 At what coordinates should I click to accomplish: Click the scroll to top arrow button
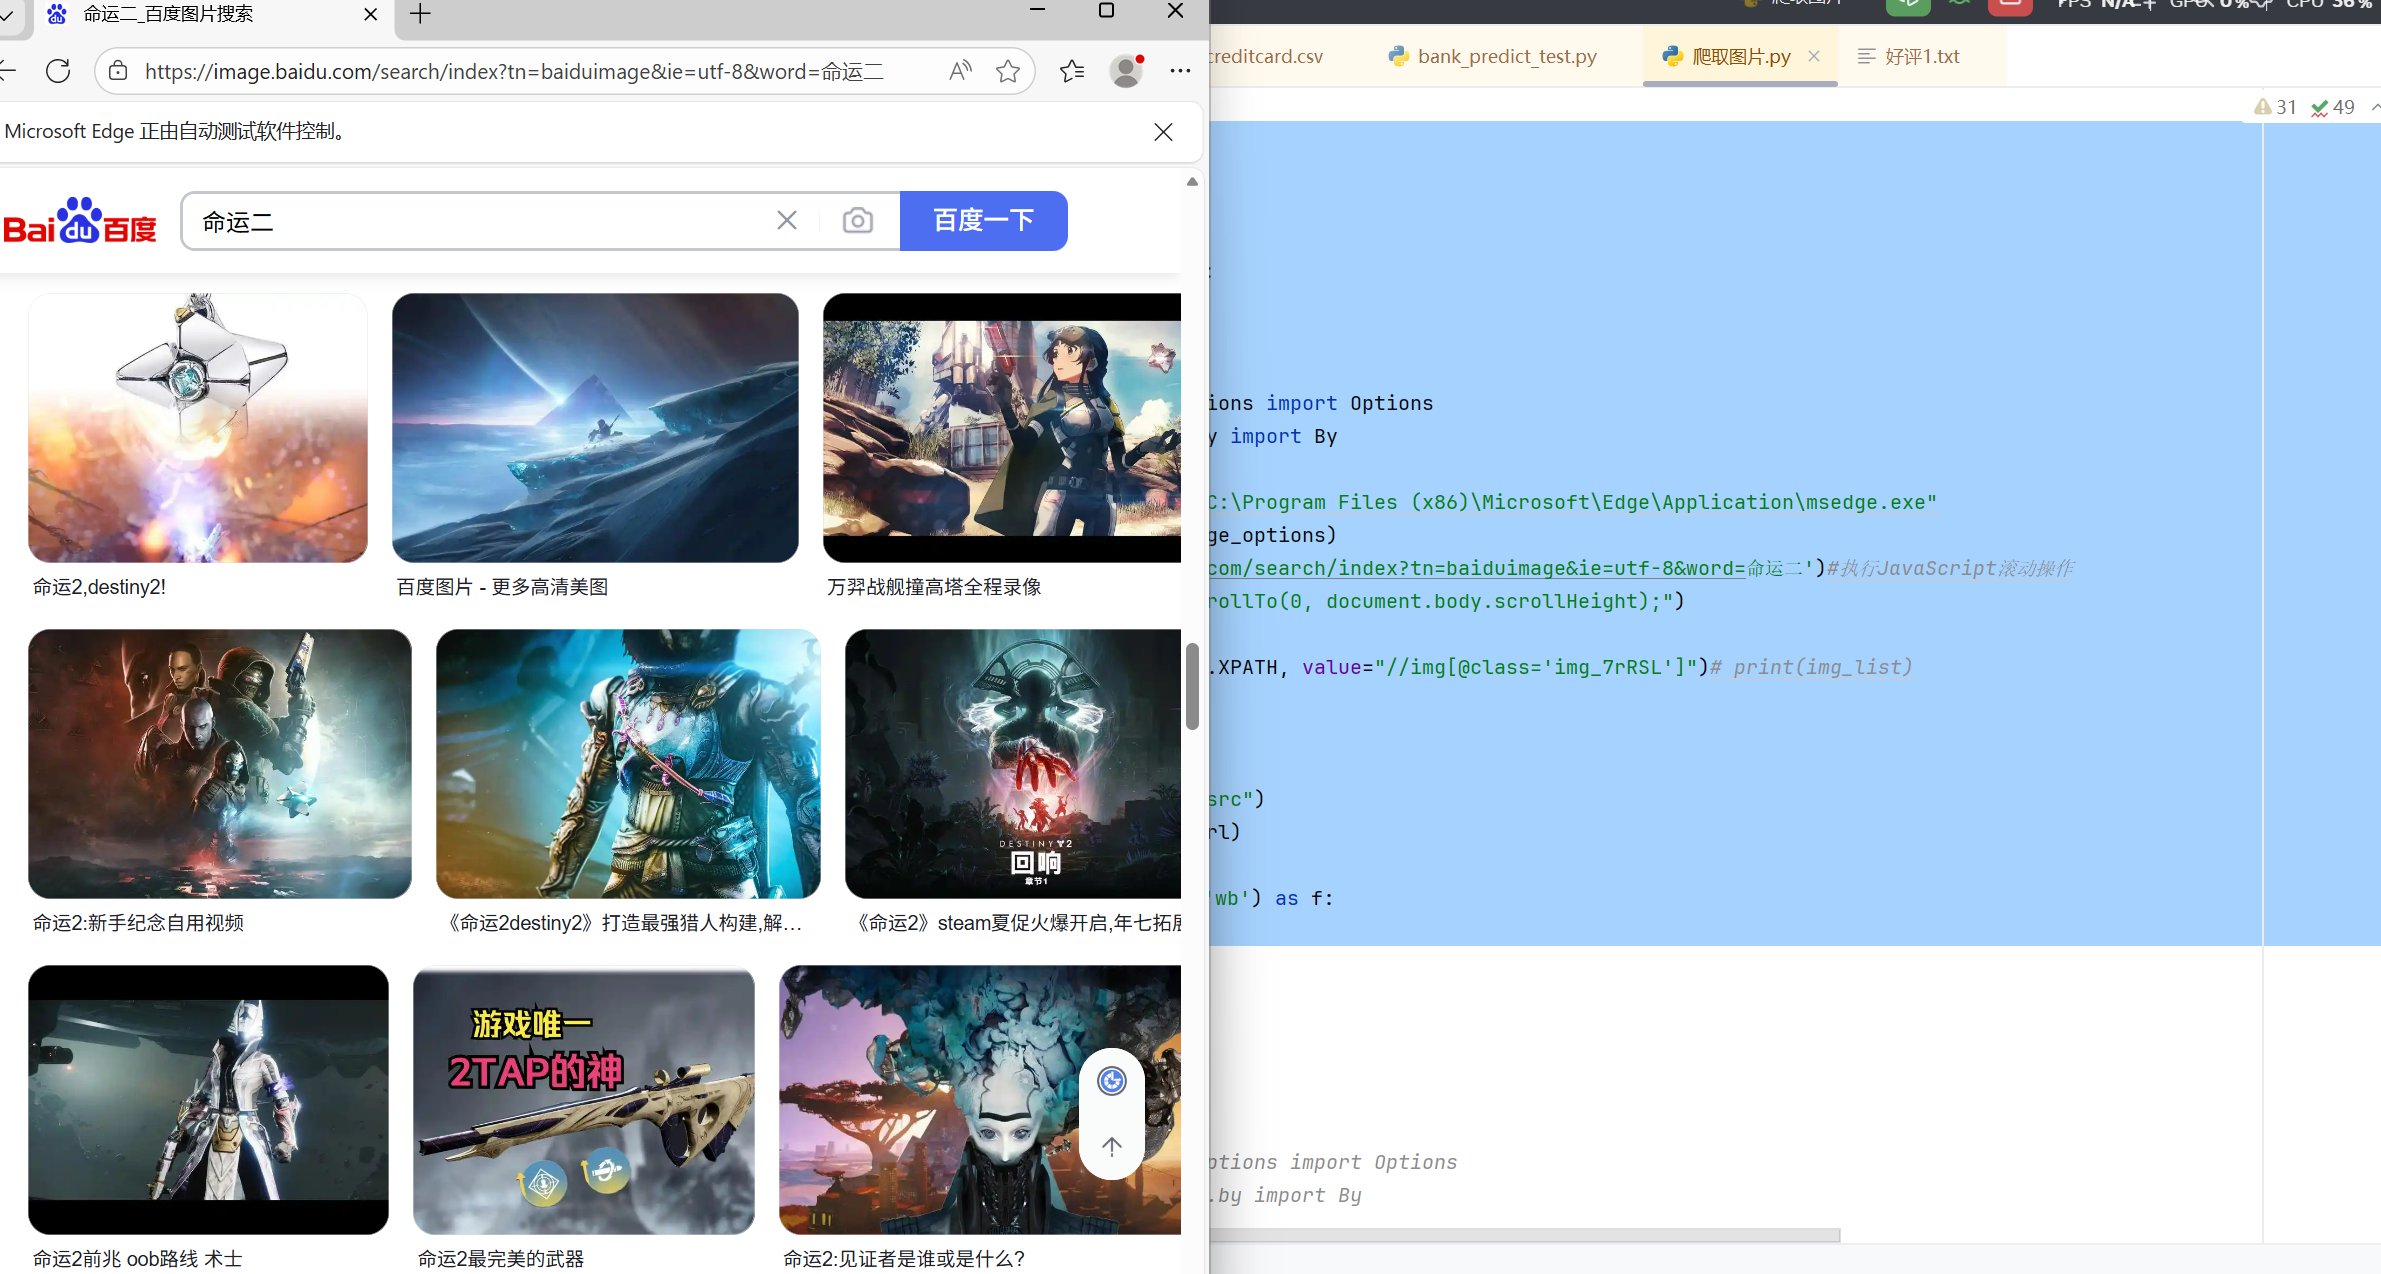click(1111, 1146)
